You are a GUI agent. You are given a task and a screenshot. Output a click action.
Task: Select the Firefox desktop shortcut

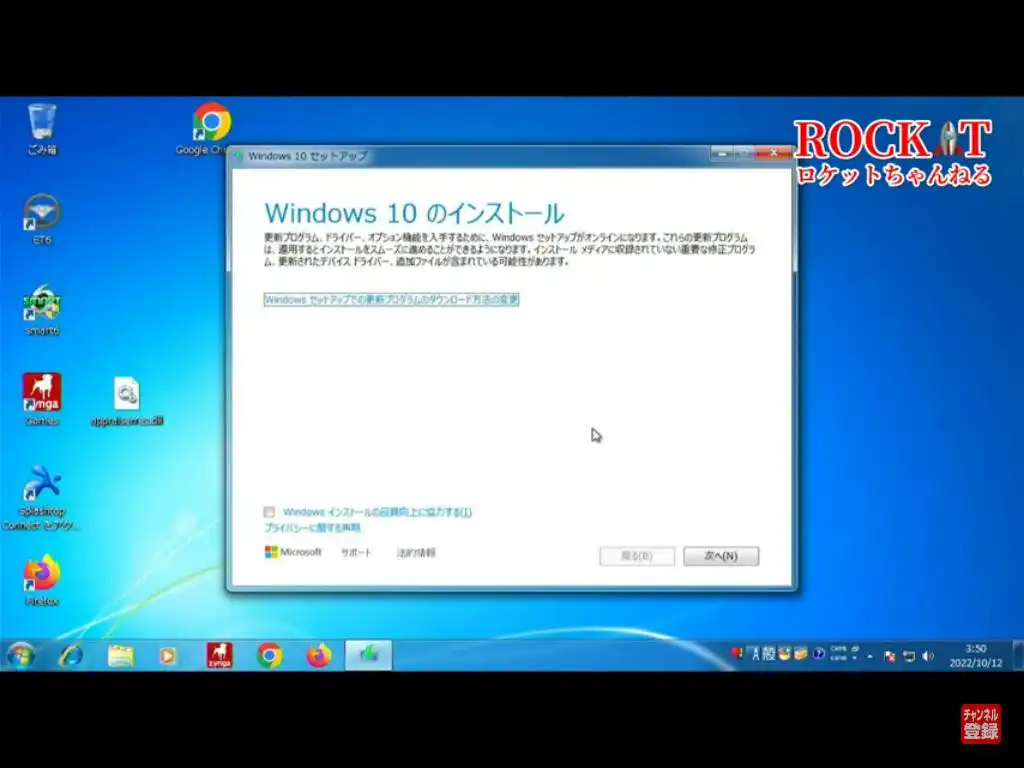[42, 580]
